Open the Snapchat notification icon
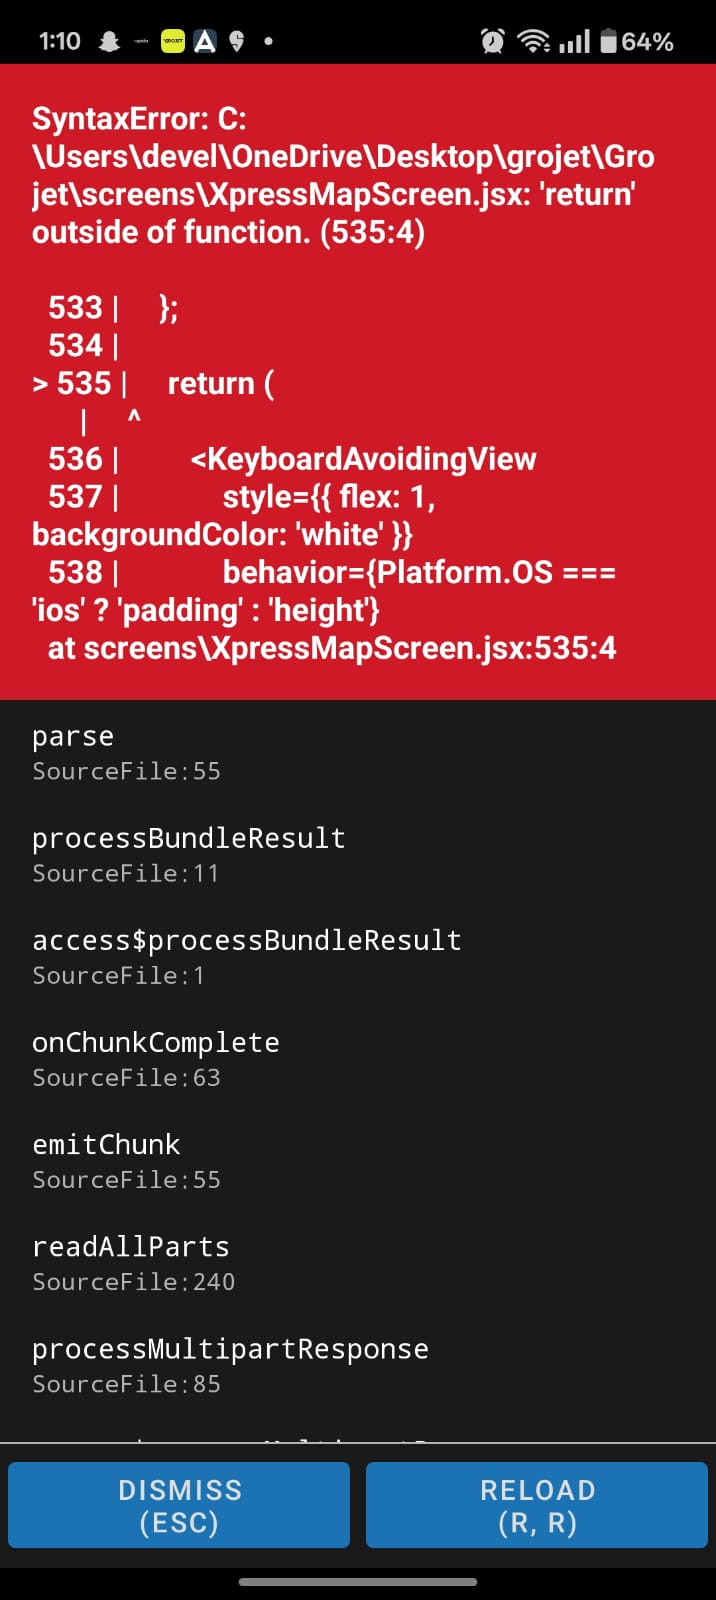 coord(109,41)
